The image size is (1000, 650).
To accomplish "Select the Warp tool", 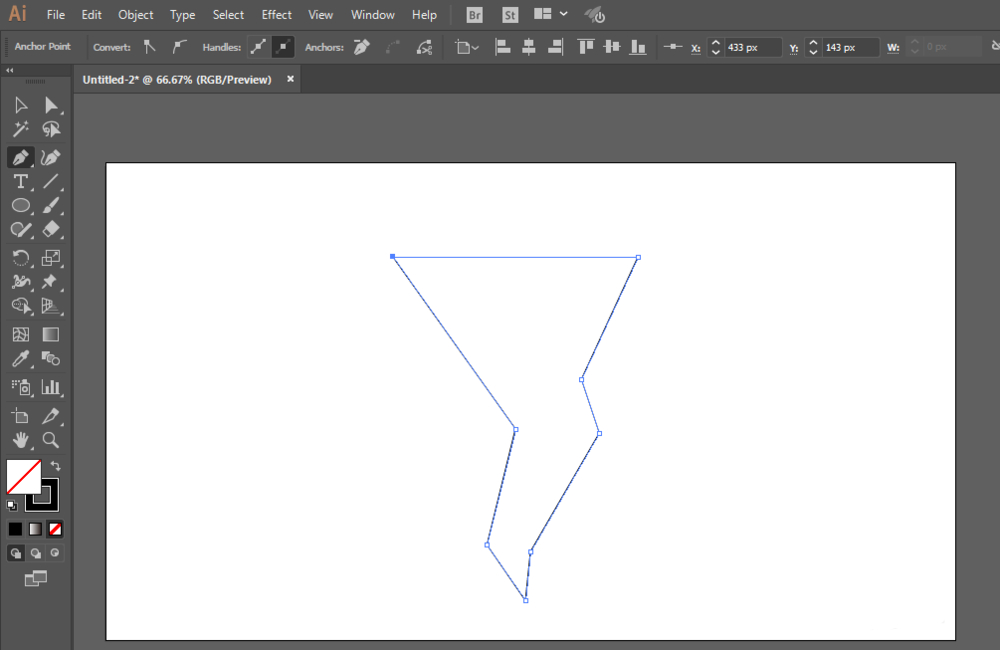I will tap(20, 281).
